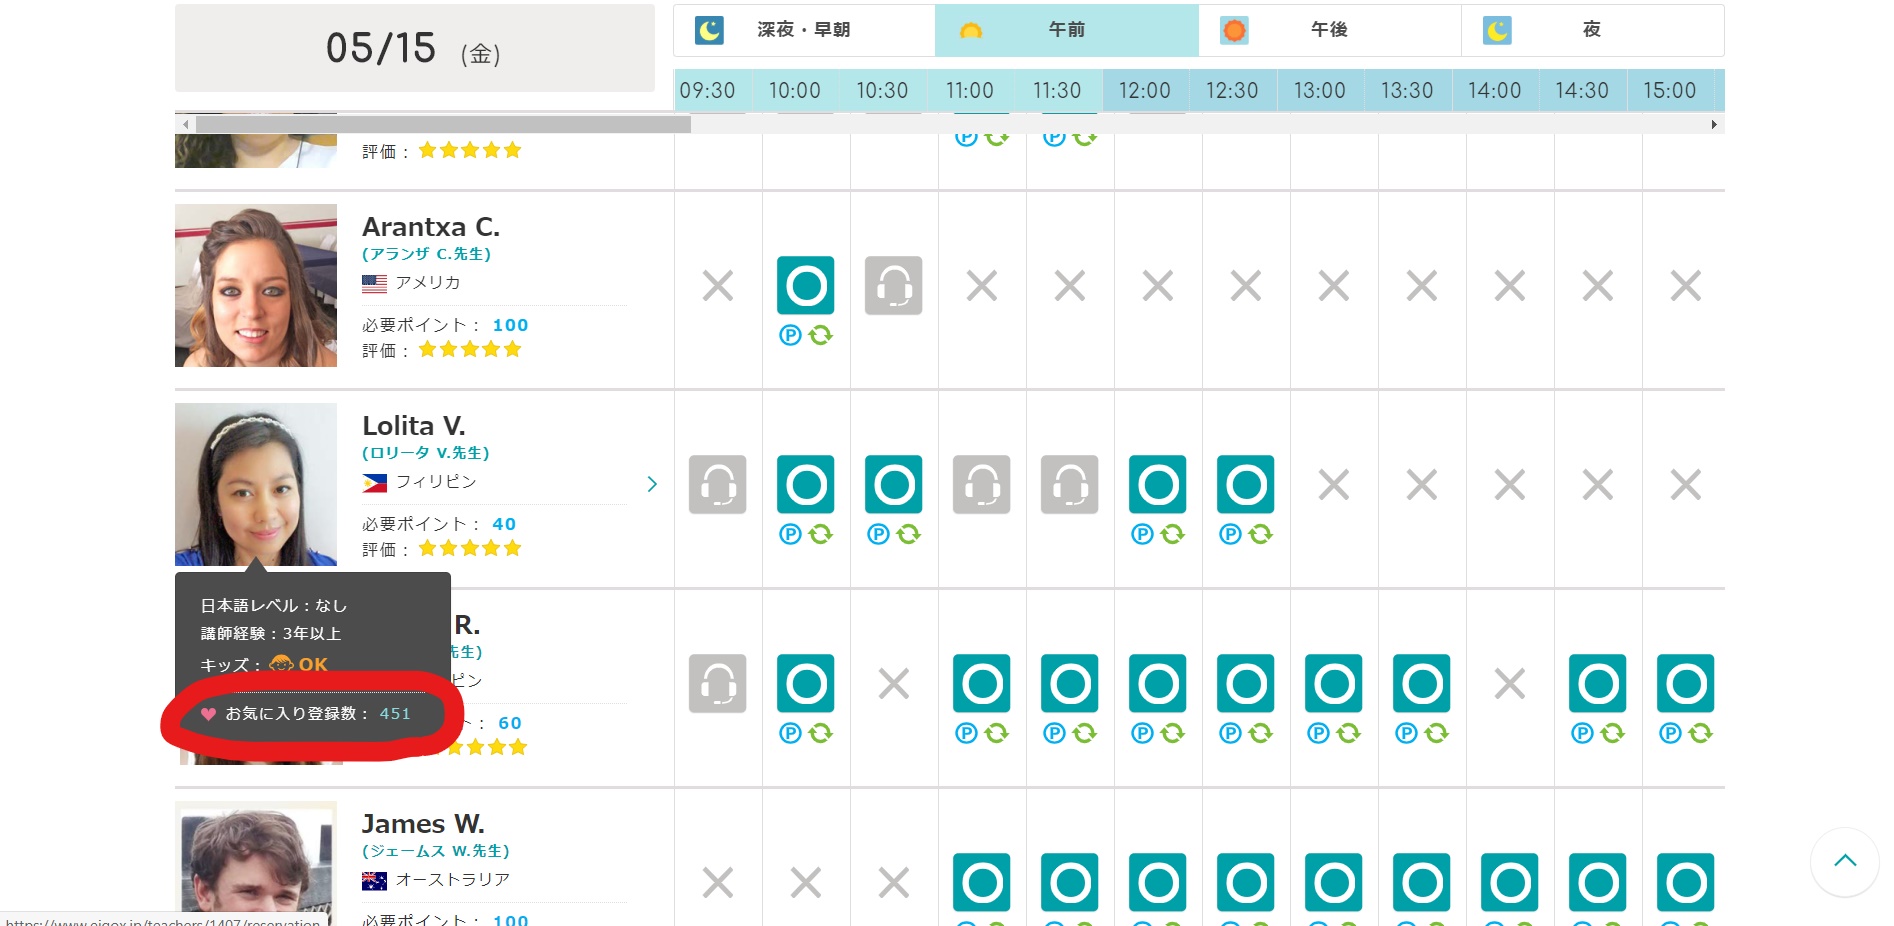Open Arantxa C.'s teacher profile name link

coord(430,227)
